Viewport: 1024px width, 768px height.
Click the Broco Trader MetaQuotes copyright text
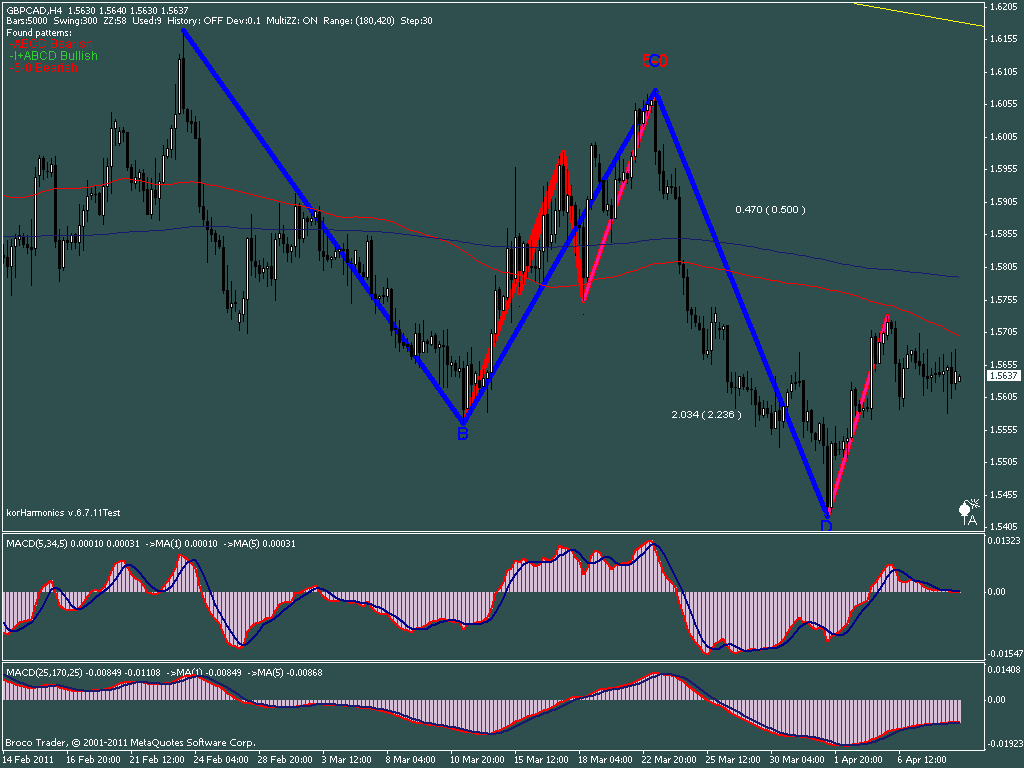[131, 743]
